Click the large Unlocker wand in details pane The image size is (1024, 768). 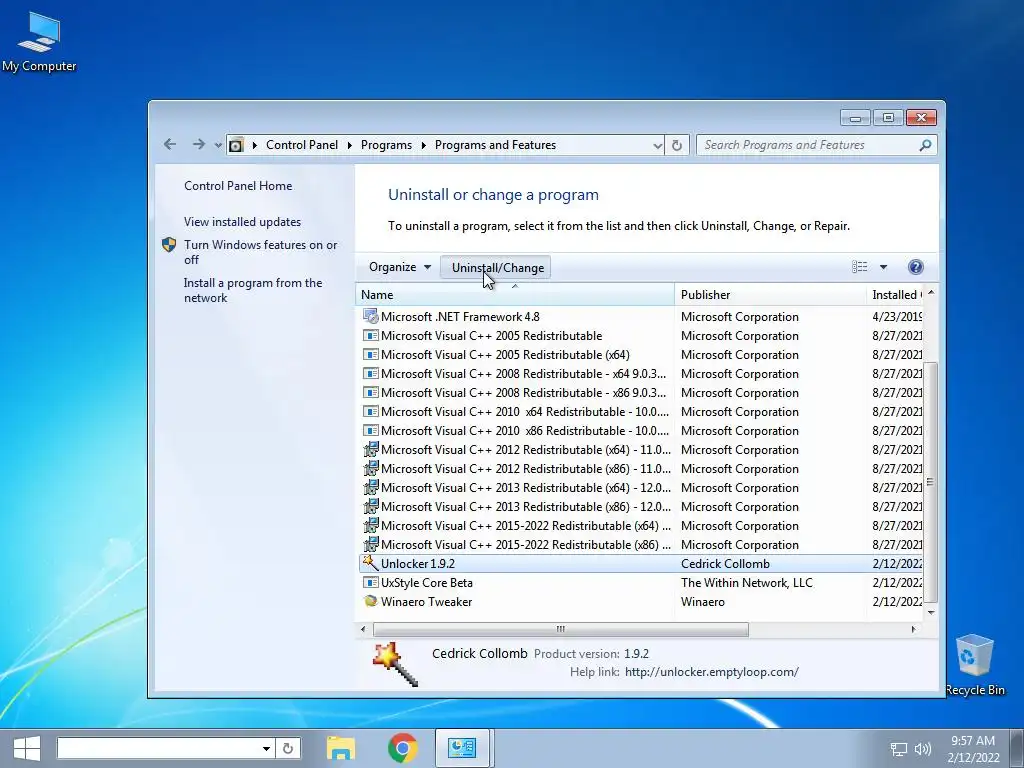point(395,664)
